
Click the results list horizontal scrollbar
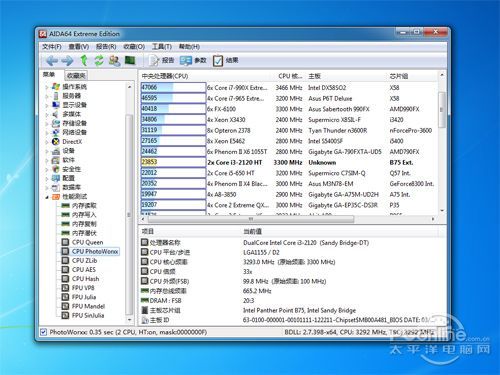click(x=251, y=219)
